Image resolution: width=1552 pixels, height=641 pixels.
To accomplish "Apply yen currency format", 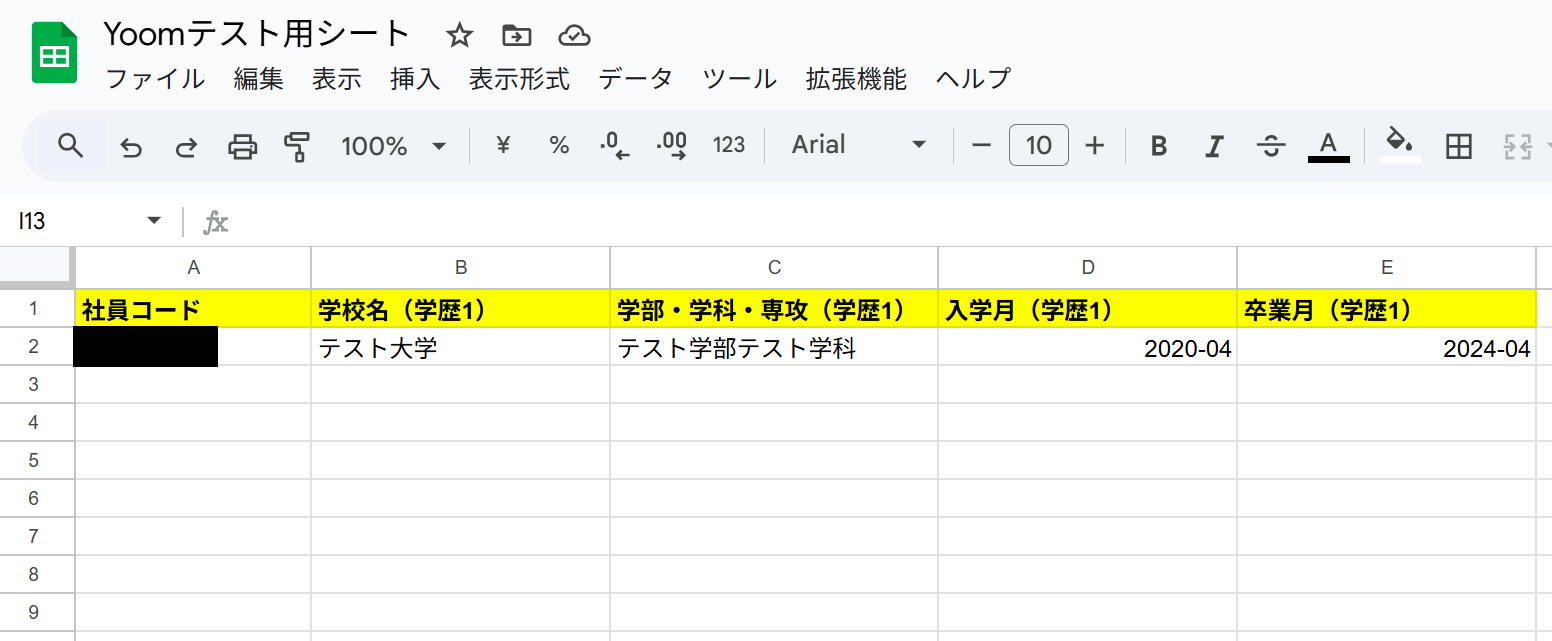I will (503, 146).
